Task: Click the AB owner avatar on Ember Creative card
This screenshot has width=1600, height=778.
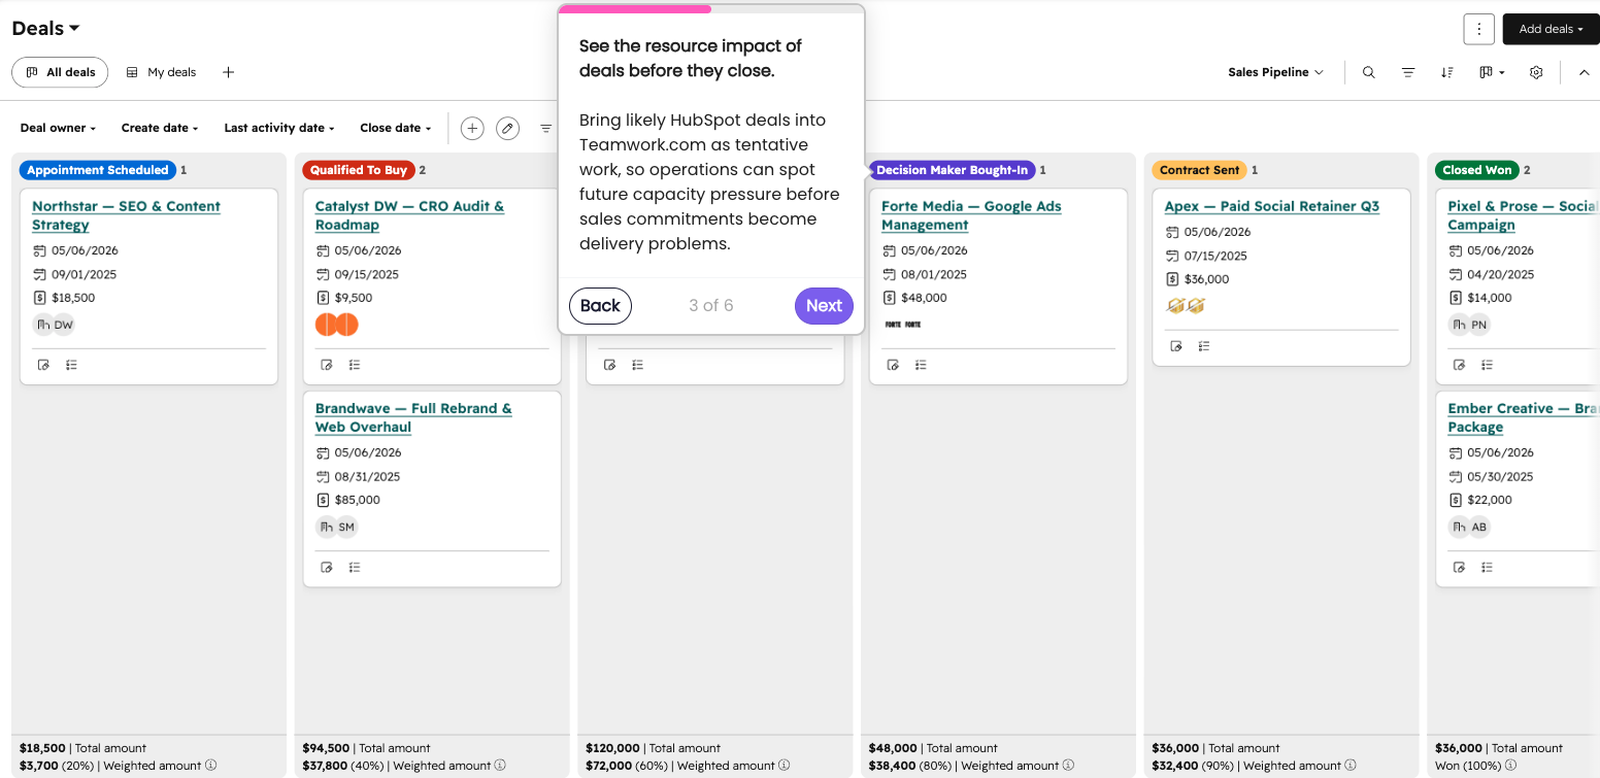Action: point(1479,527)
